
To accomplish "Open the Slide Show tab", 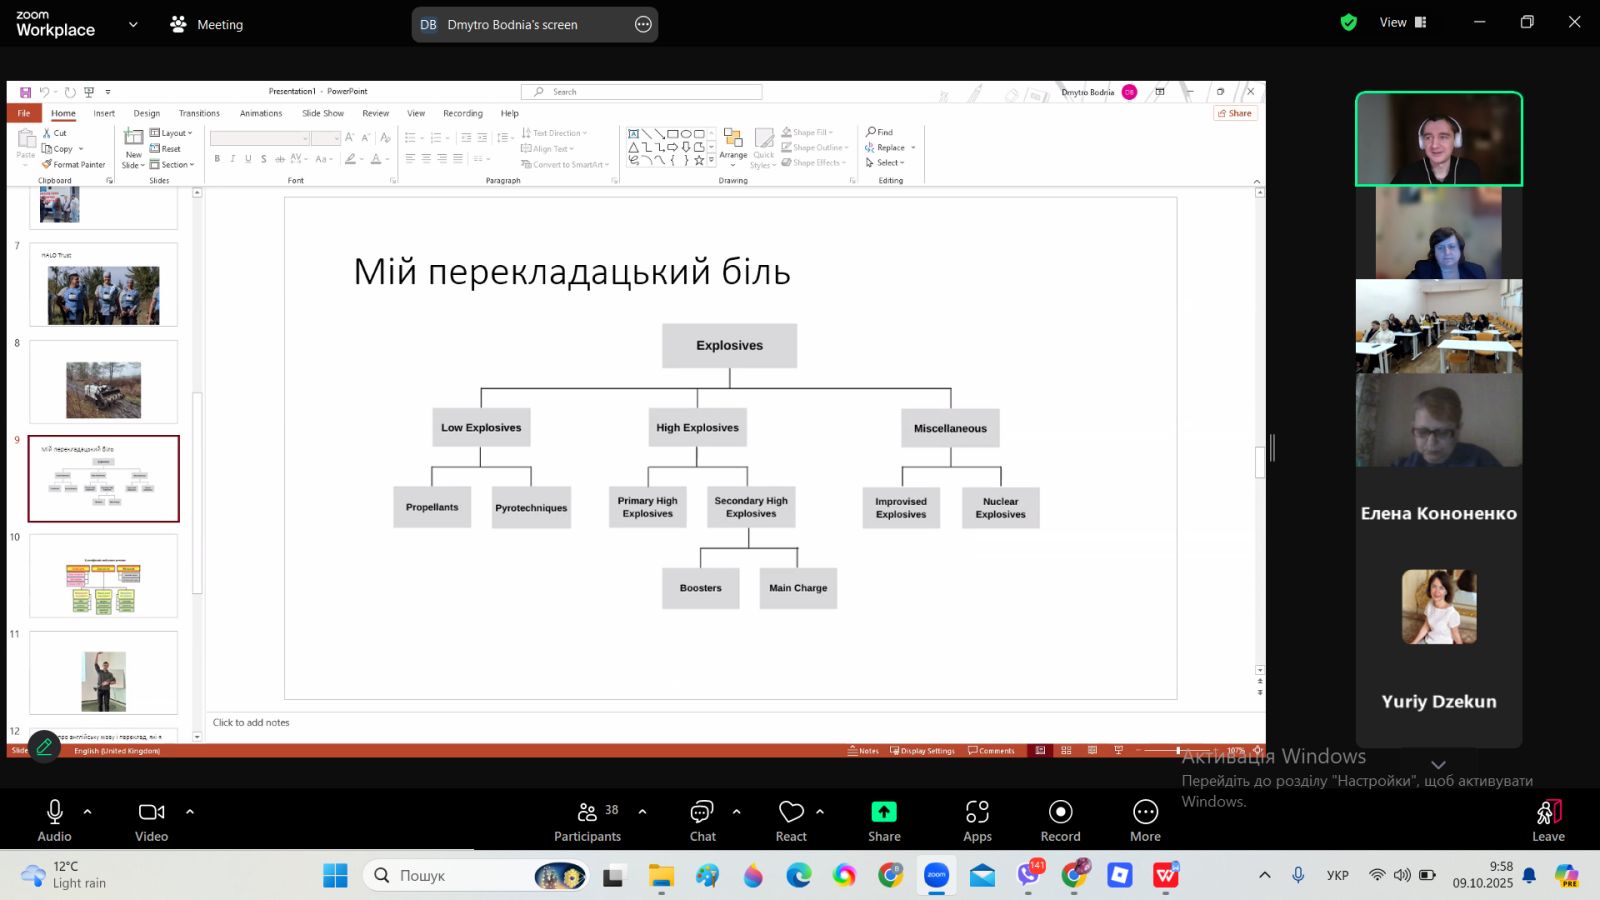I will [x=322, y=113].
